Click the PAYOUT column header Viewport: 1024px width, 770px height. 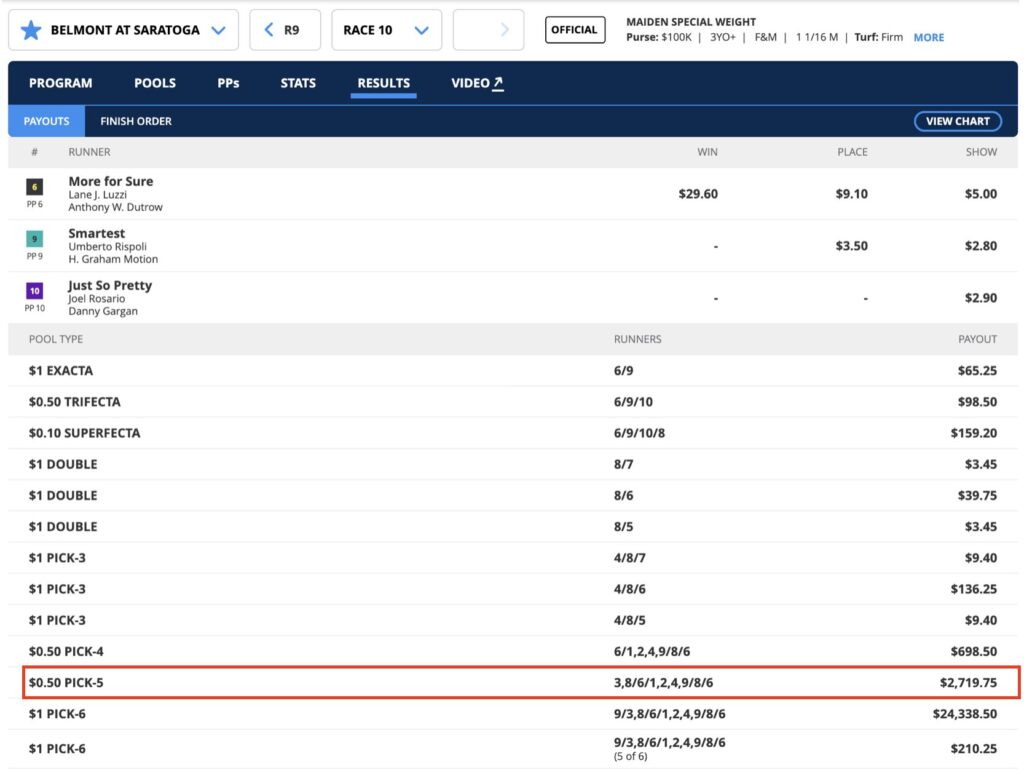(978, 339)
